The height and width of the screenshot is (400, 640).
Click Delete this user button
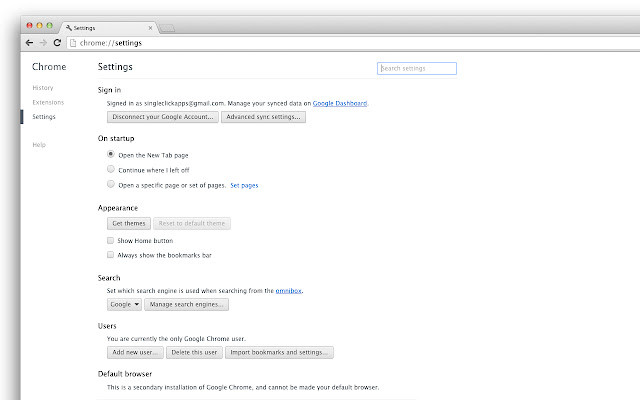click(x=194, y=352)
